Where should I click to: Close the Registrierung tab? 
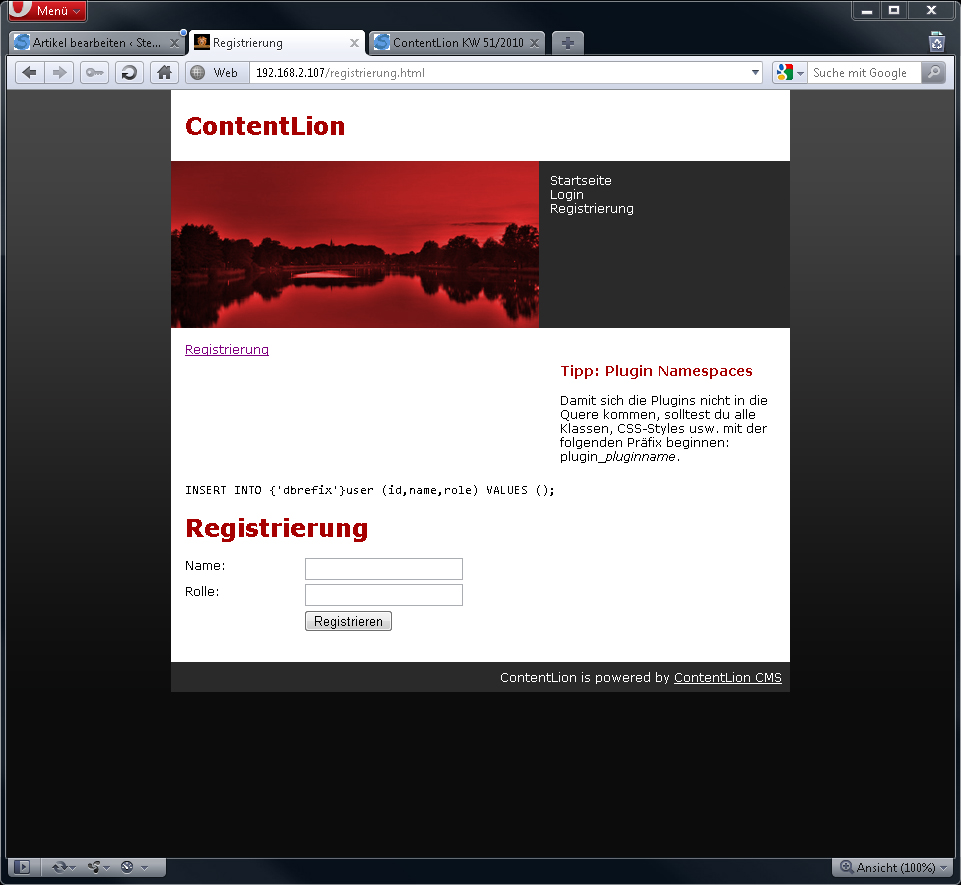(354, 43)
